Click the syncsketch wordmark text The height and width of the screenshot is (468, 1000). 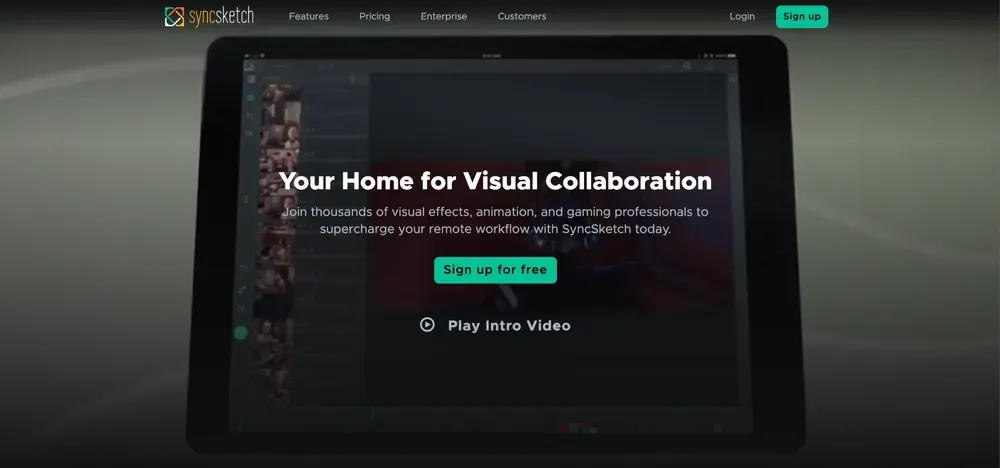tap(221, 17)
